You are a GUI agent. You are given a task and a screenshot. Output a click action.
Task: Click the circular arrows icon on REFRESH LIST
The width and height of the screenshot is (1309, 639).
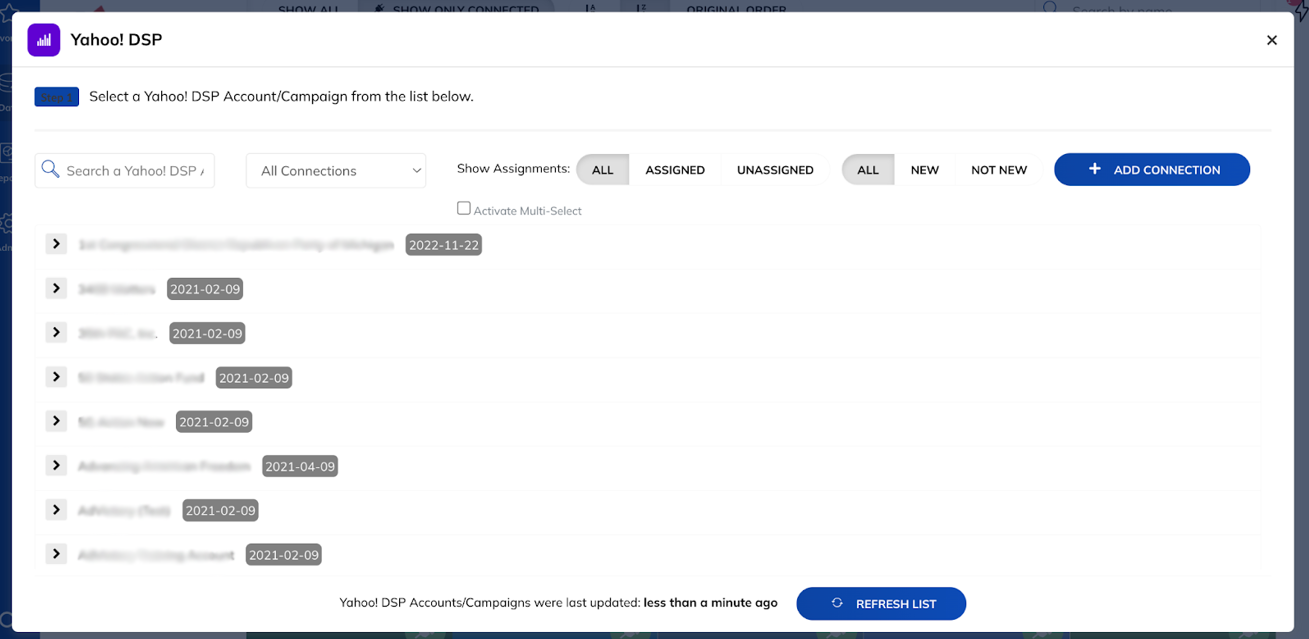(837, 603)
